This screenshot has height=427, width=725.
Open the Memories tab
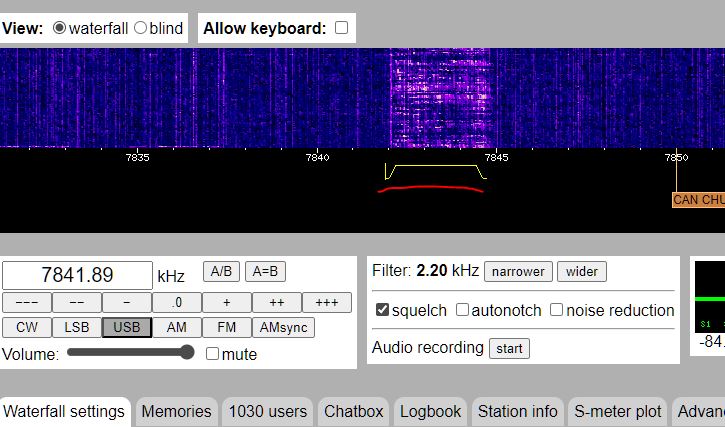pyautogui.click(x=177, y=412)
